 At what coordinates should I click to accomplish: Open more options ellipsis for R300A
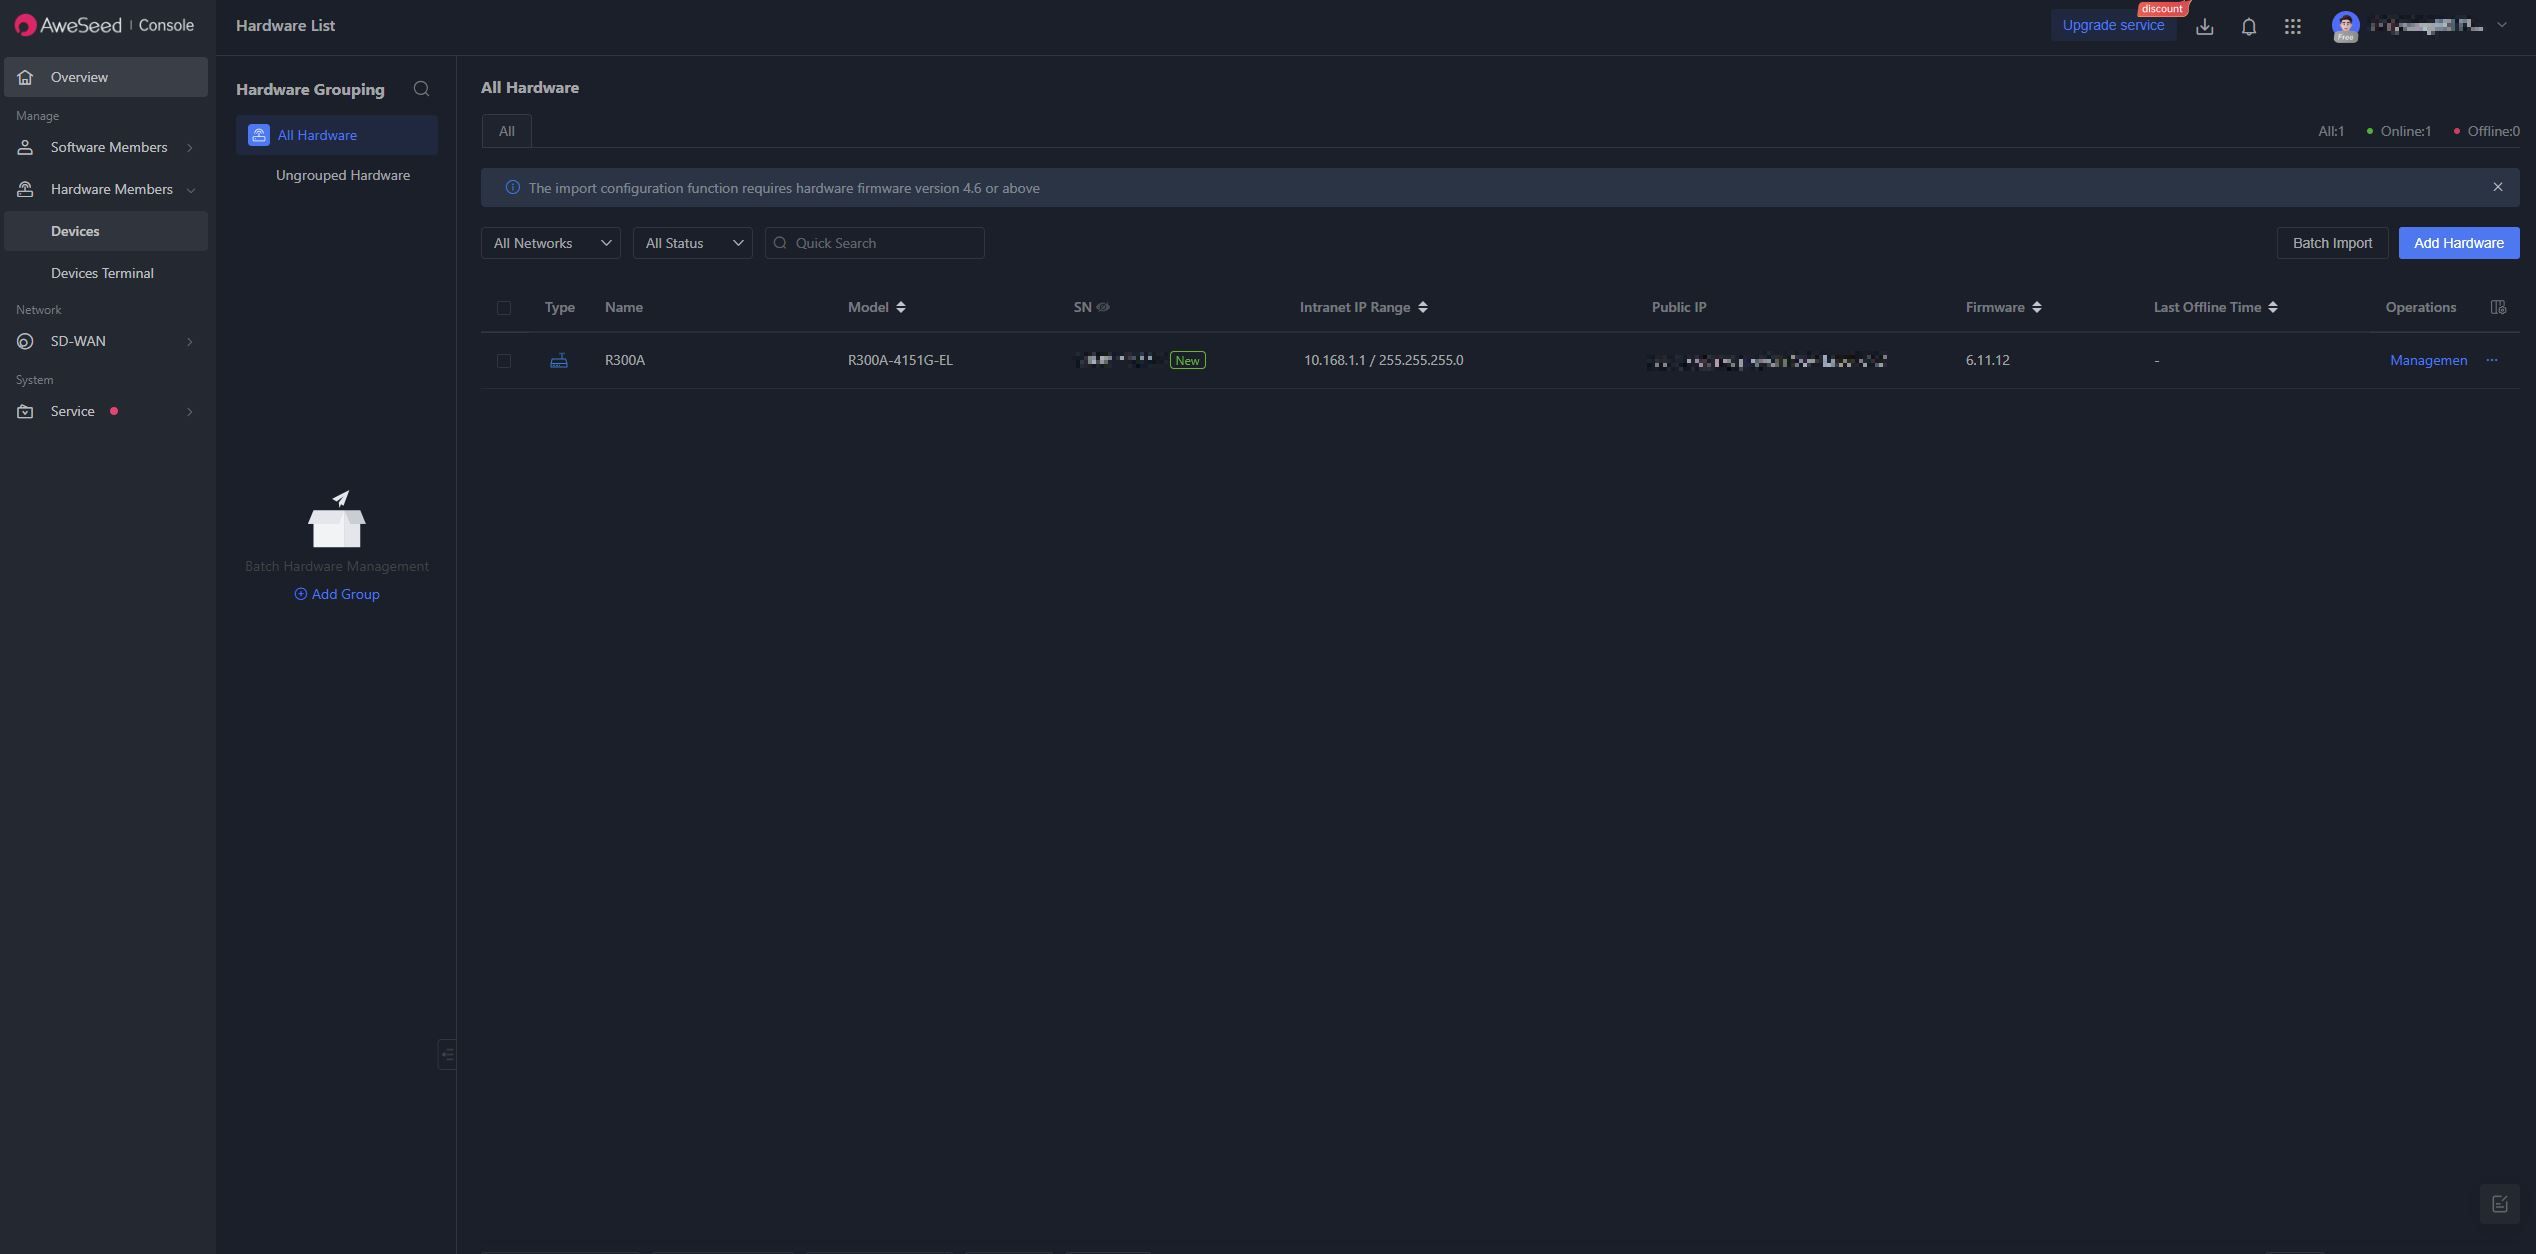2492,360
